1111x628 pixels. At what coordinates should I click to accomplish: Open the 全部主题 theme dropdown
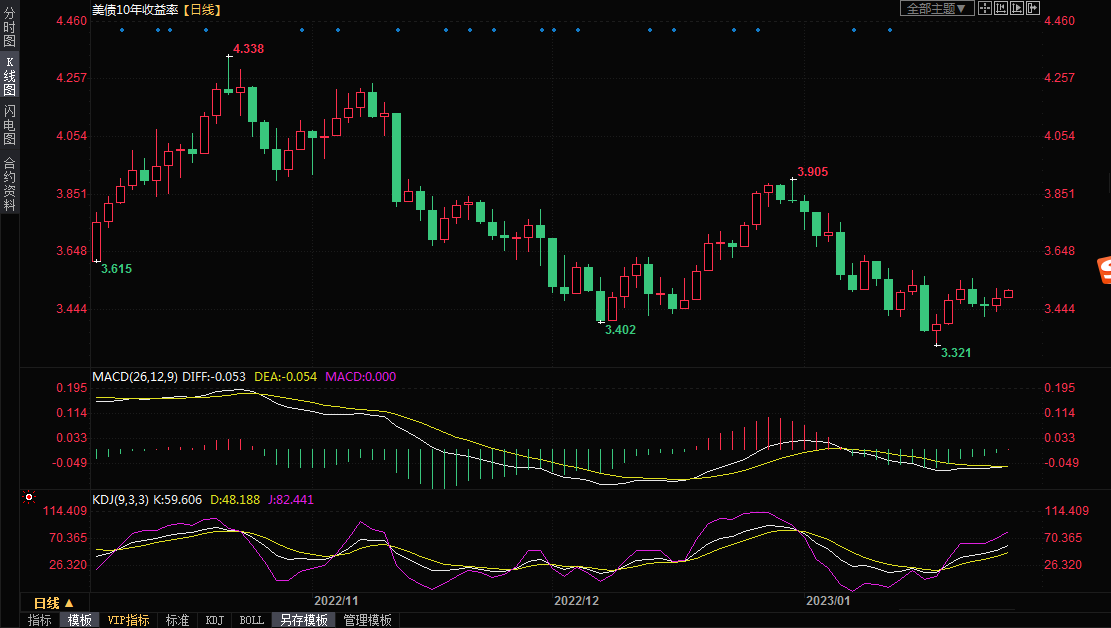937,8
